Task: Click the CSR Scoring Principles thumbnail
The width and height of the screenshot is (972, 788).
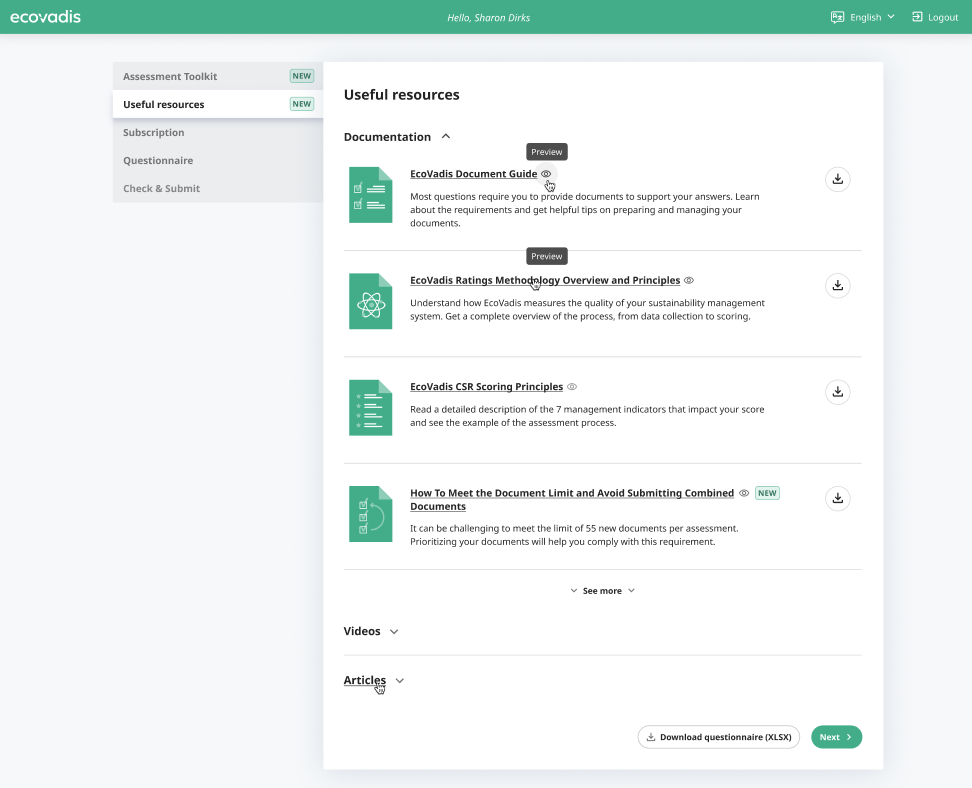Action: pos(371,407)
